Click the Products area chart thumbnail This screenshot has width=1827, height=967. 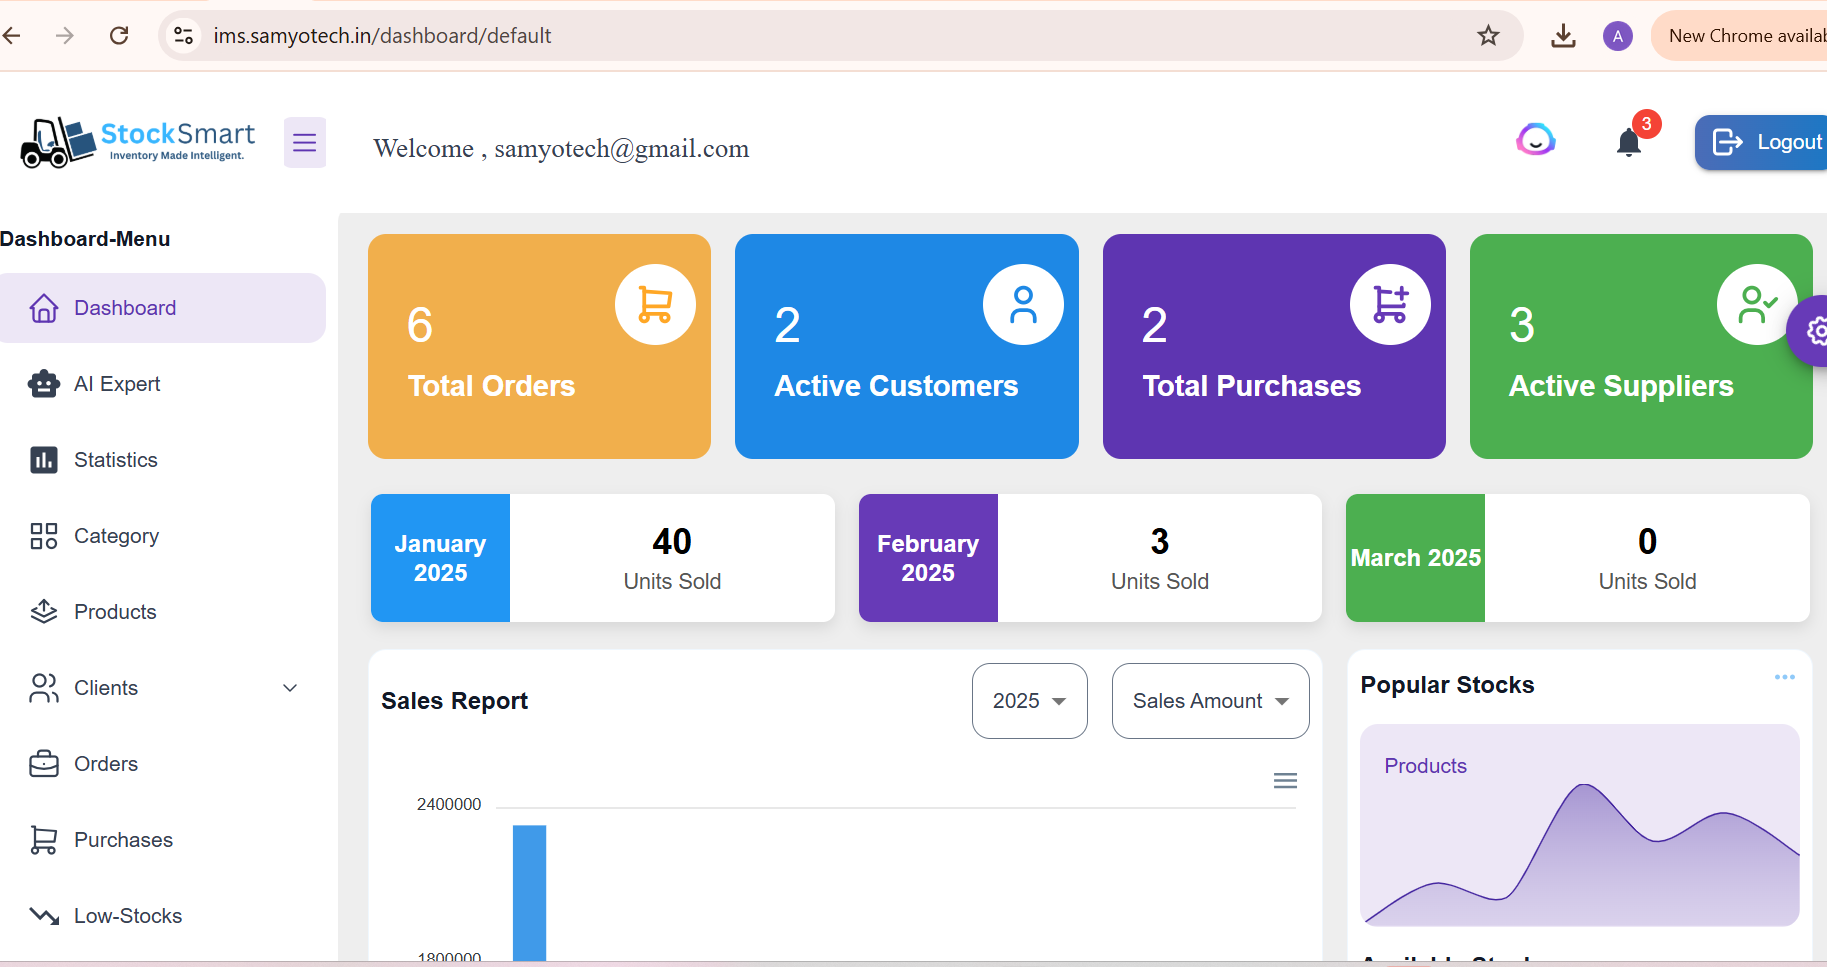pos(1579,825)
